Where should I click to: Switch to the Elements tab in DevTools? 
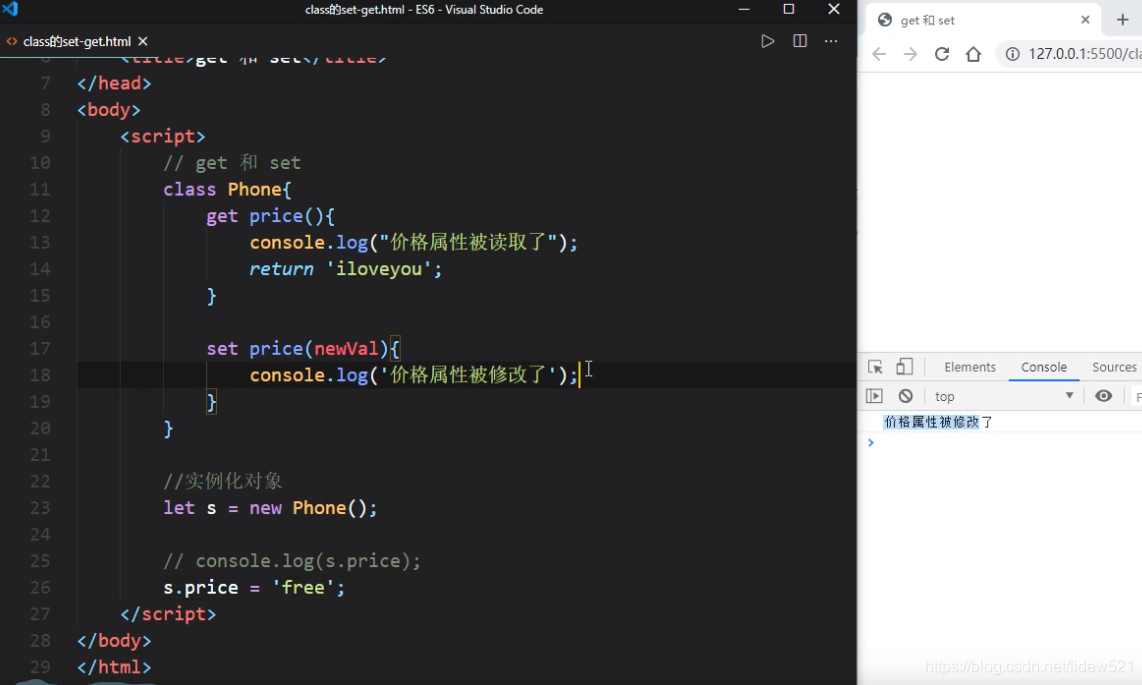[969, 368]
